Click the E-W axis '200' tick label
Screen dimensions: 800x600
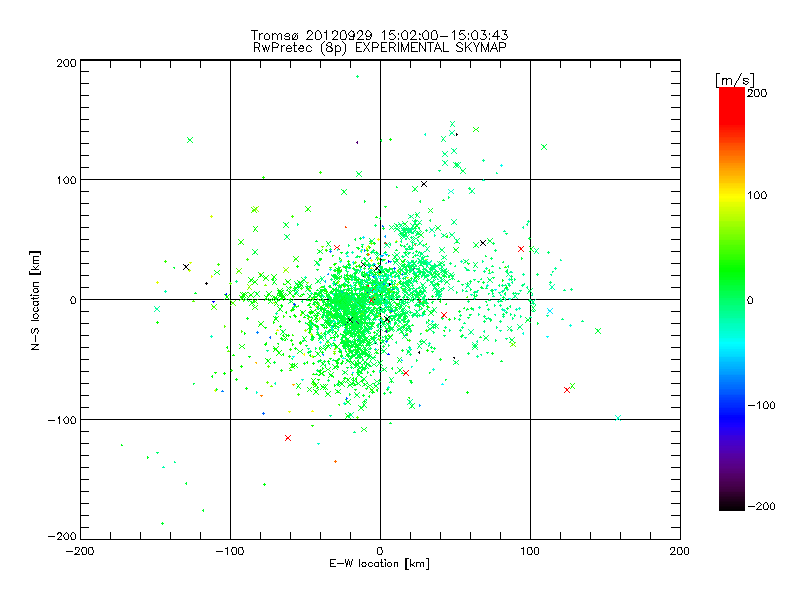679,551
